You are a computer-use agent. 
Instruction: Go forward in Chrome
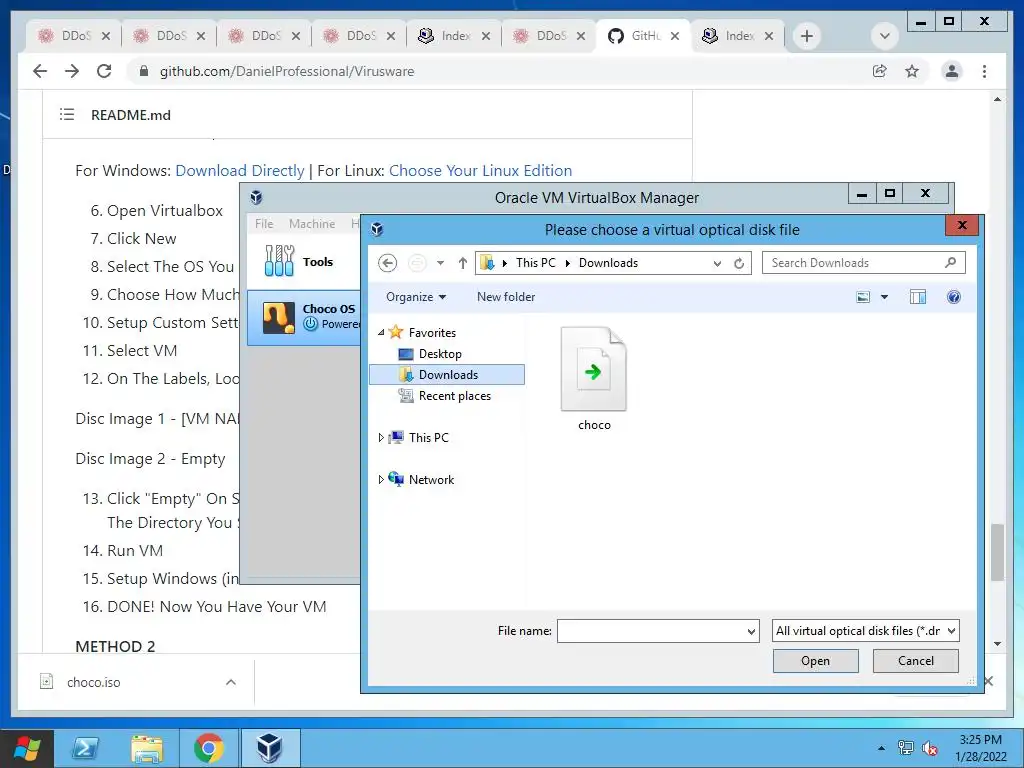pos(72,71)
